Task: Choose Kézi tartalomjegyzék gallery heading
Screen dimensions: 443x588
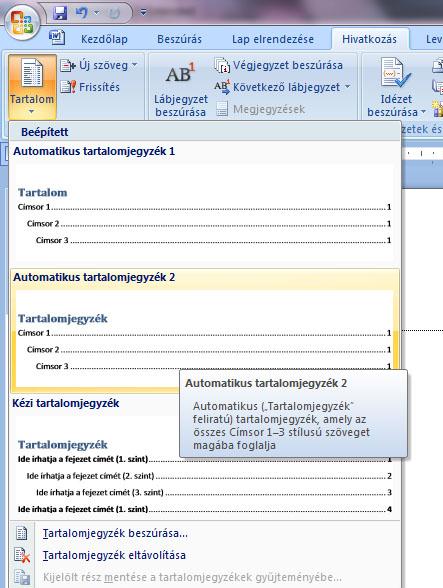Action: pyautogui.click(x=66, y=403)
